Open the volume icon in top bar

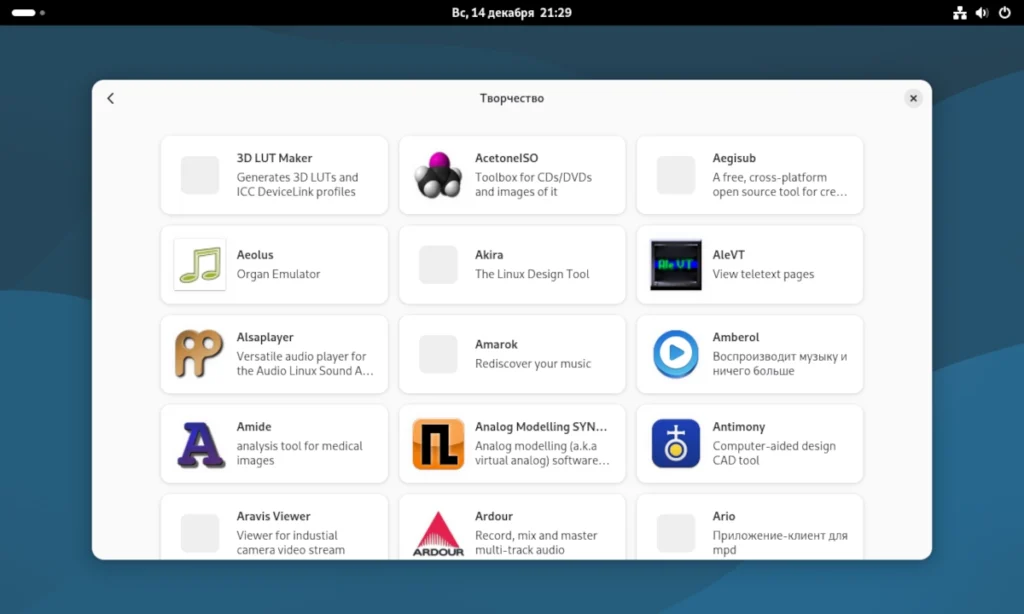982,12
